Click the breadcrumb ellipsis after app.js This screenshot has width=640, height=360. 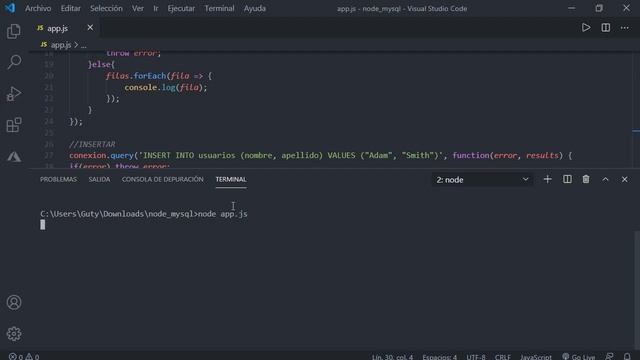[x=83, y=45]
